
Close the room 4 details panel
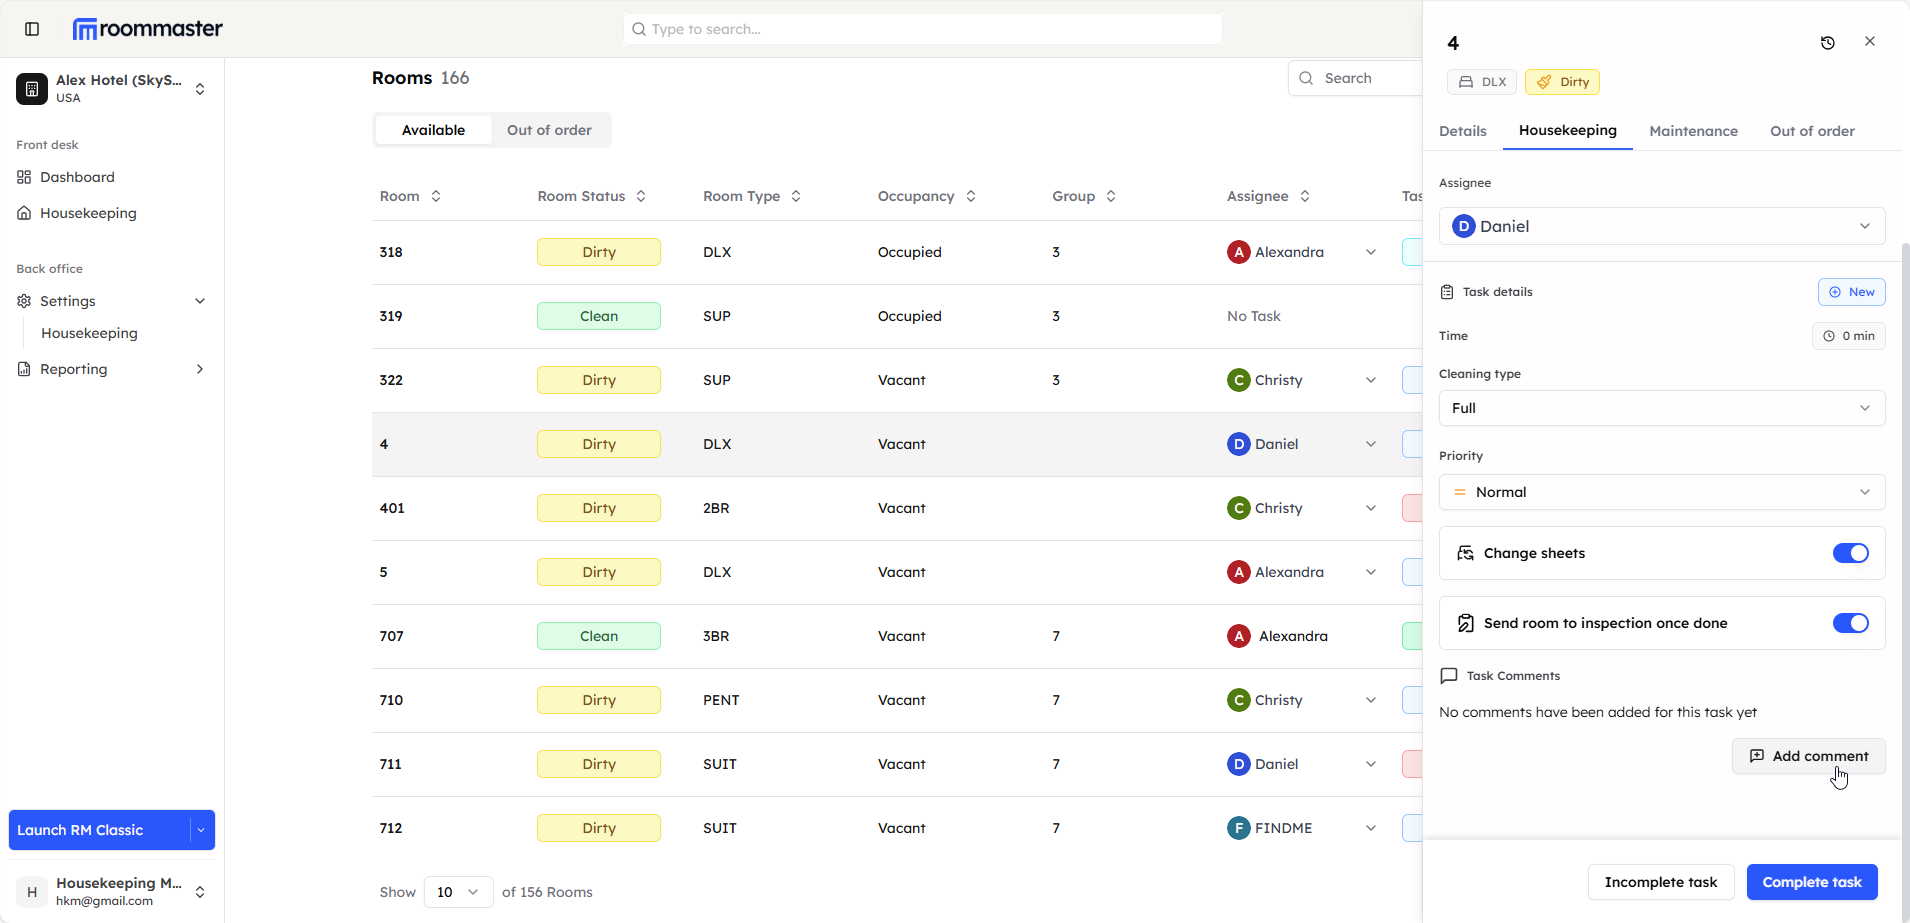1869,42
